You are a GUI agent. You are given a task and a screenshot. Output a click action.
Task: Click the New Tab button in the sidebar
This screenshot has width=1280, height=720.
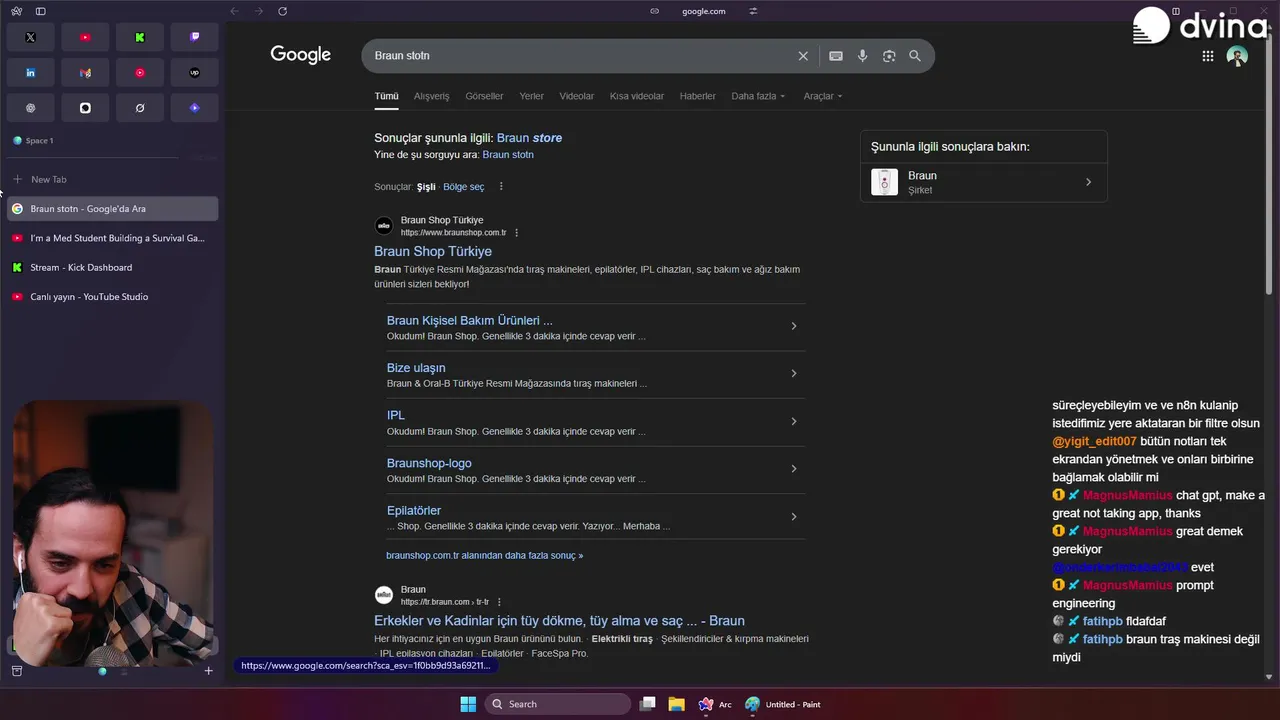click(112, 180)
